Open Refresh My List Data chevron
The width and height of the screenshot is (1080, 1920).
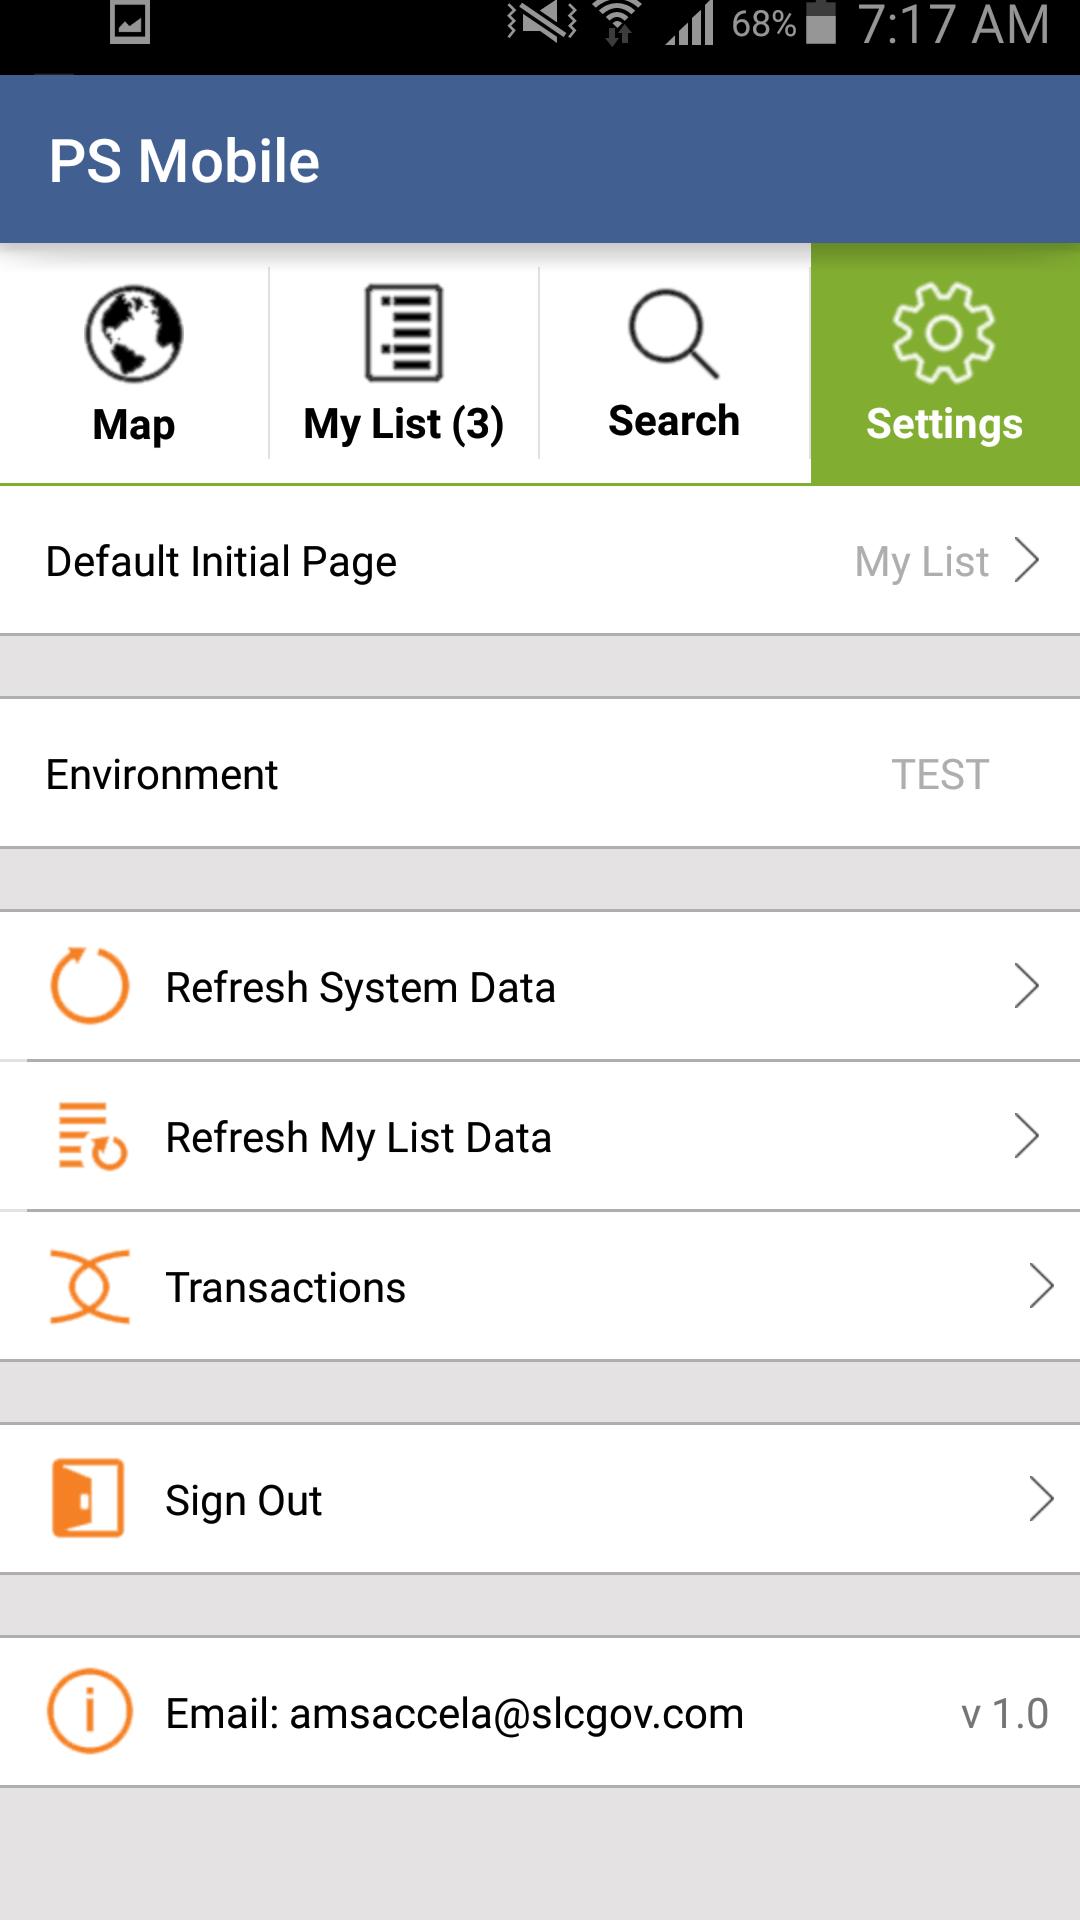pos(1027,1136)
